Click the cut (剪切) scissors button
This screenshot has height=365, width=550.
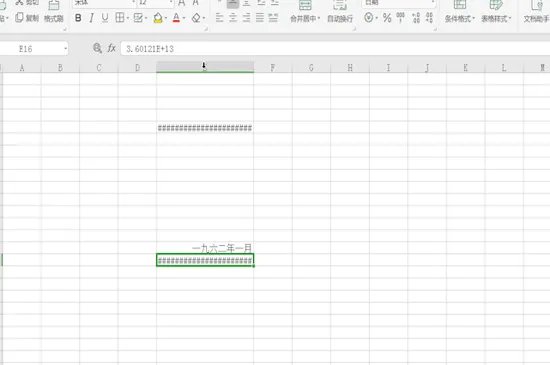click(27, 3)
